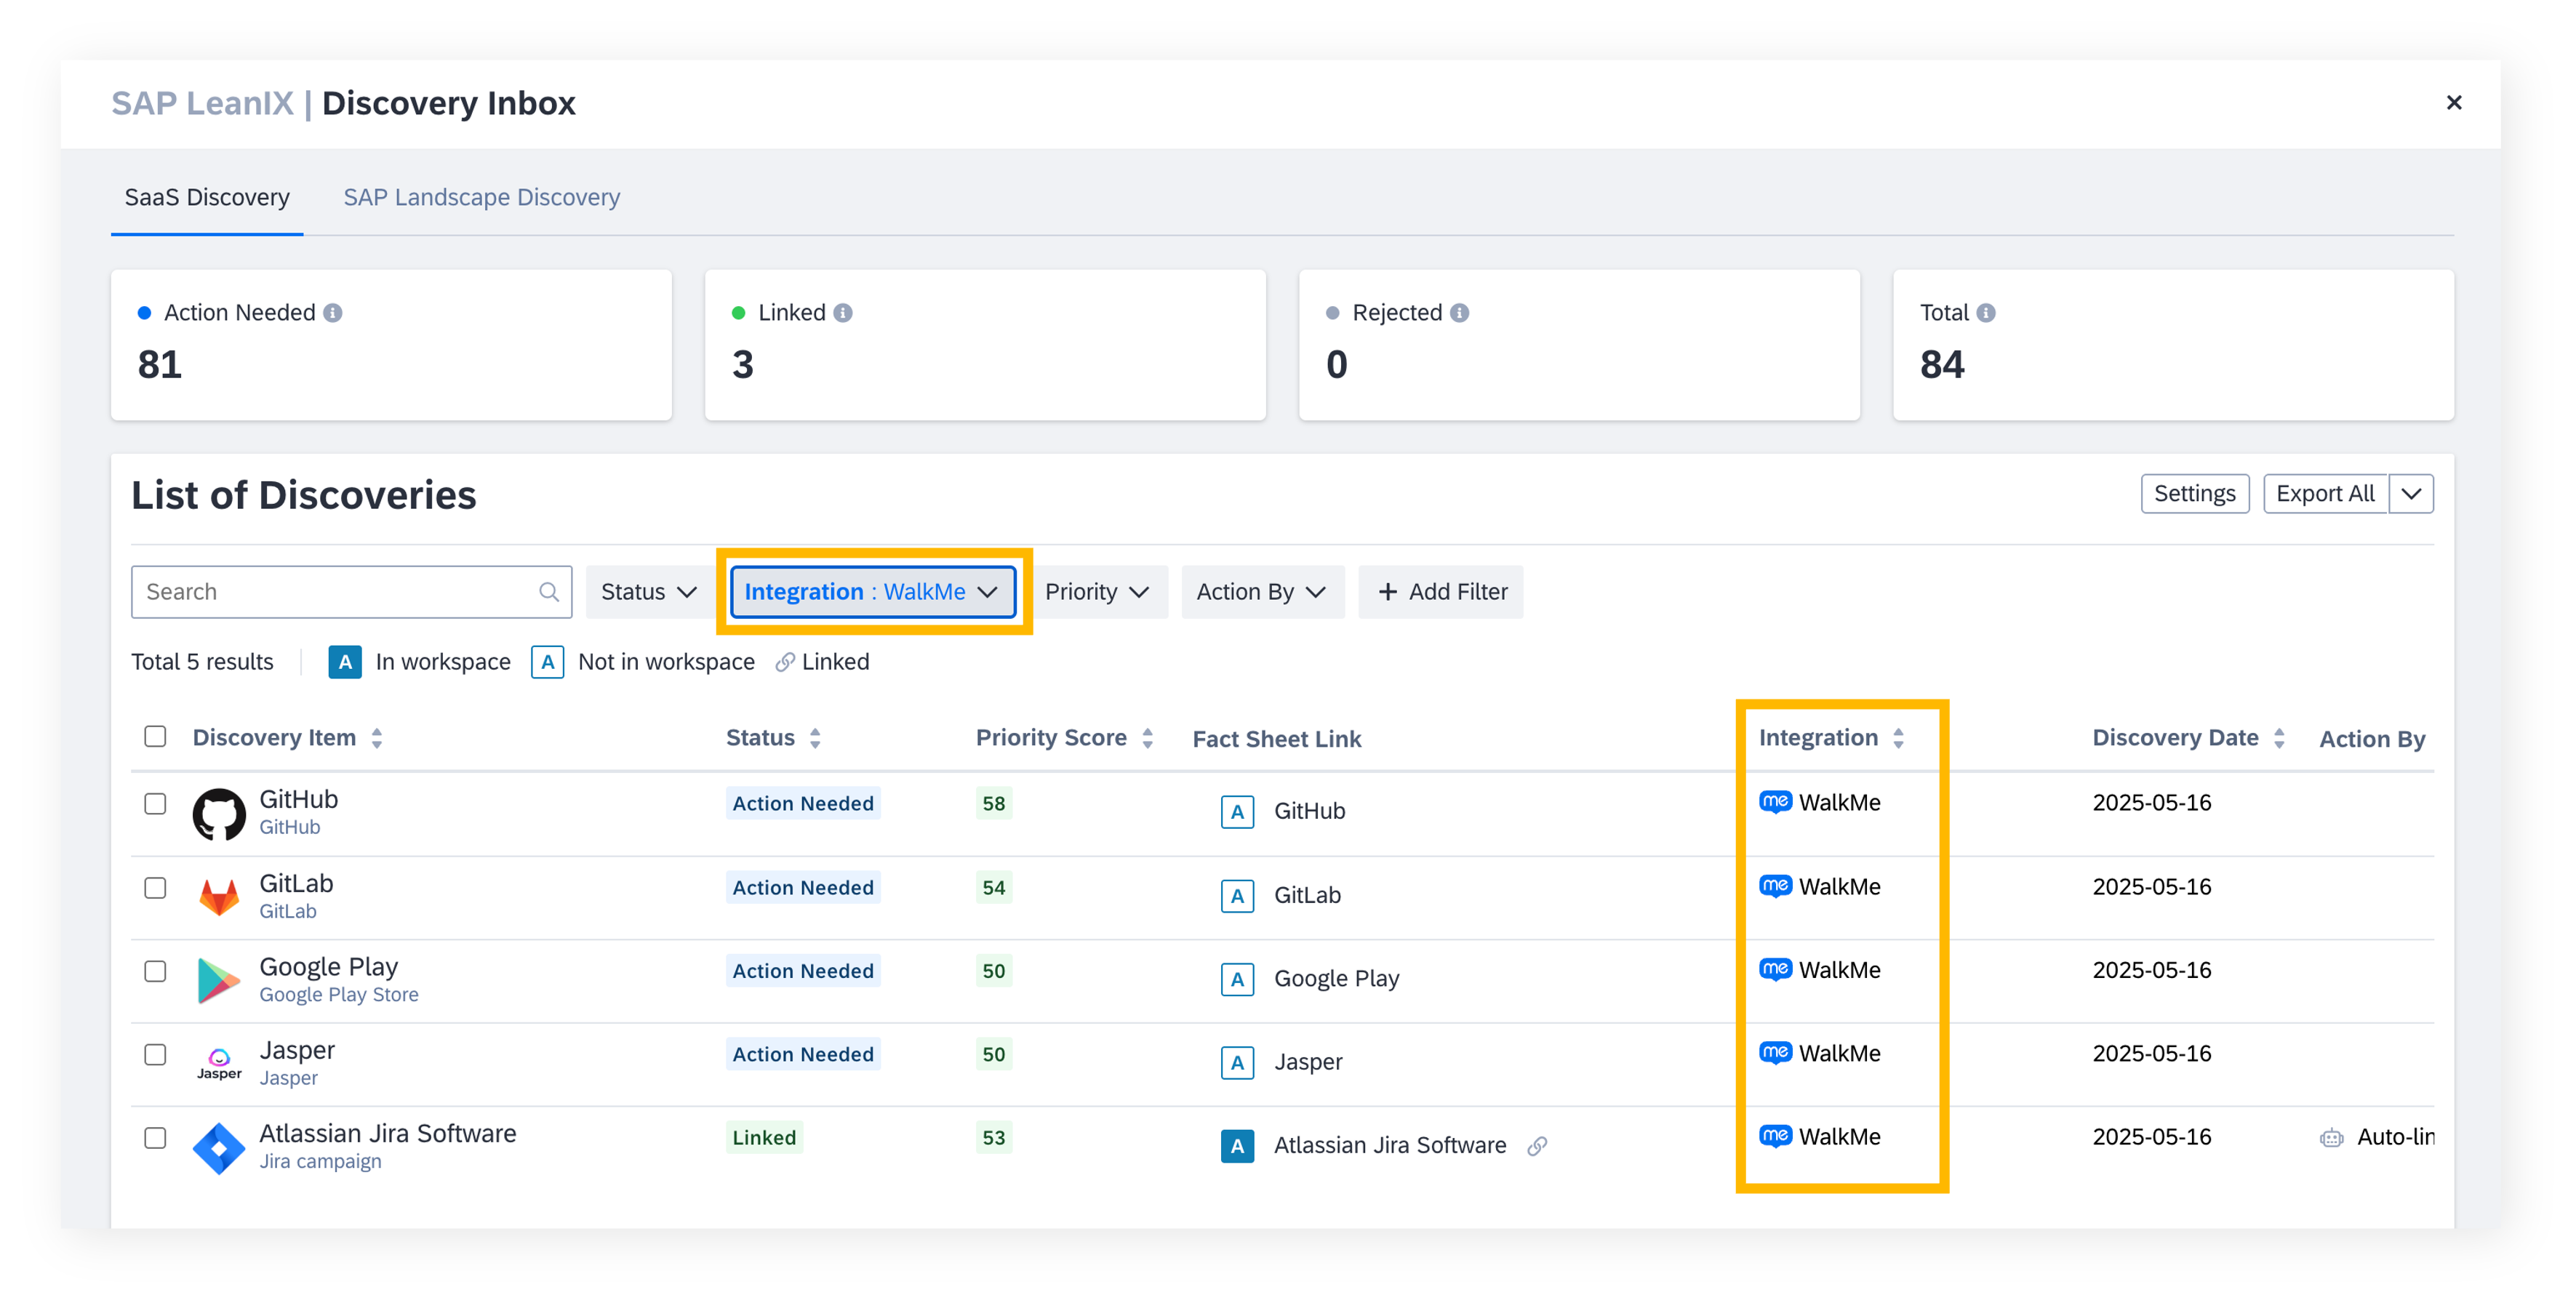The height and width of the screenshot is (1303, 2576).
Task: Click the Auto-link robot icon
Action: pos(2332,1138)
